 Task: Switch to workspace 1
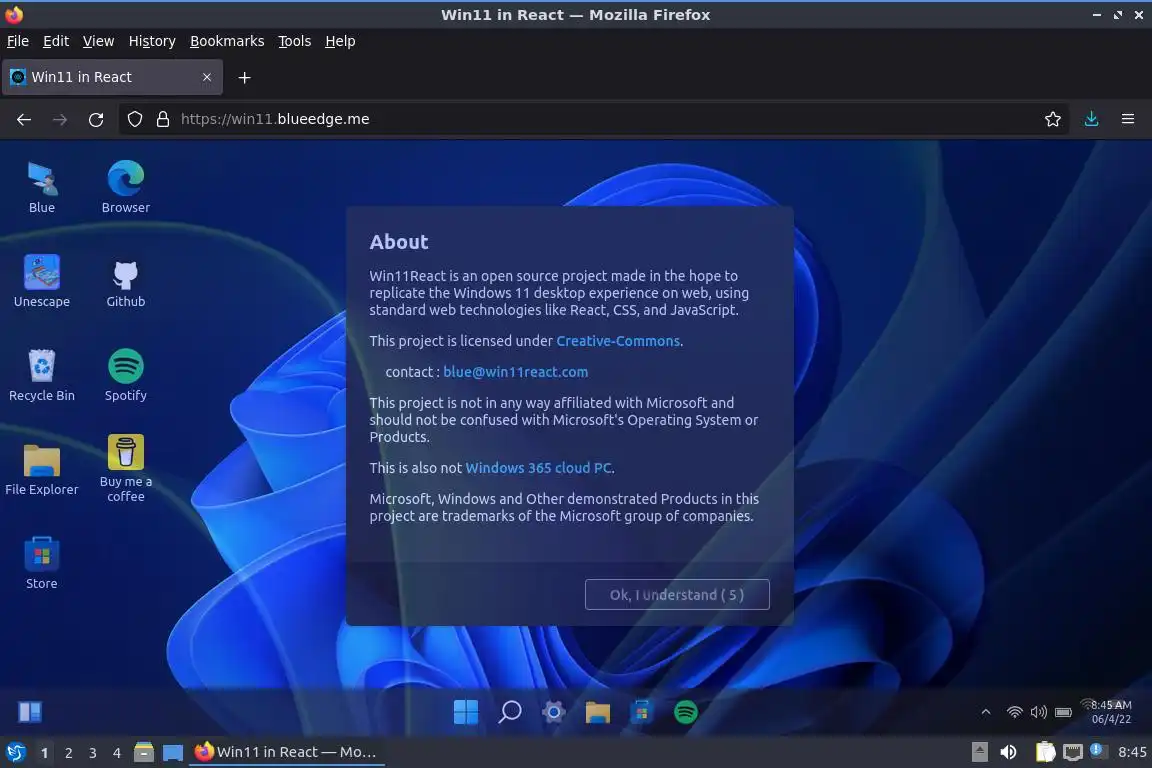tap(44, 753)
